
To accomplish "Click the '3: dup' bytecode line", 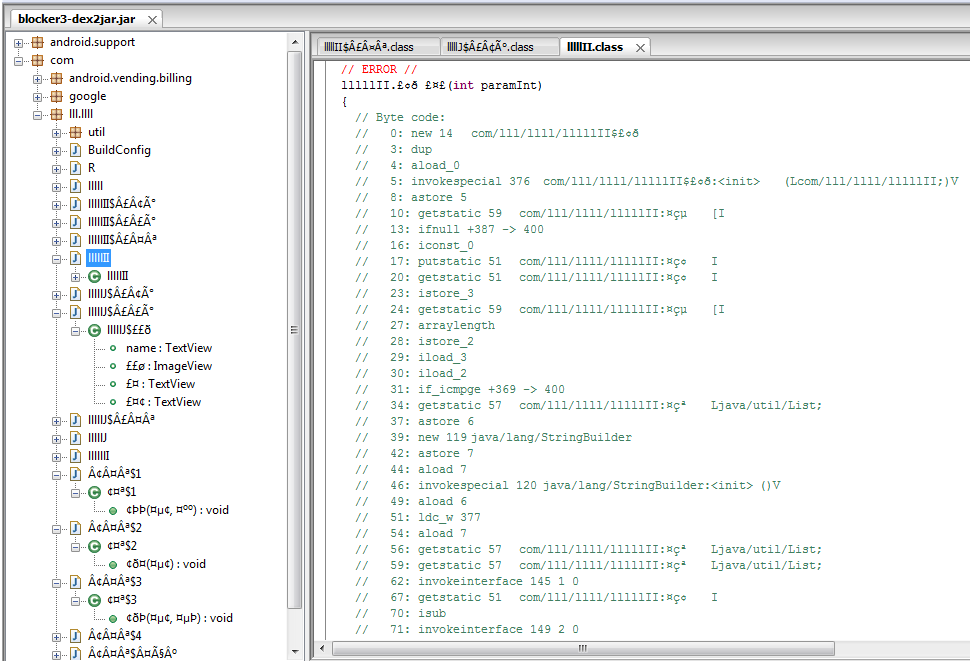I will click(393, 149).
